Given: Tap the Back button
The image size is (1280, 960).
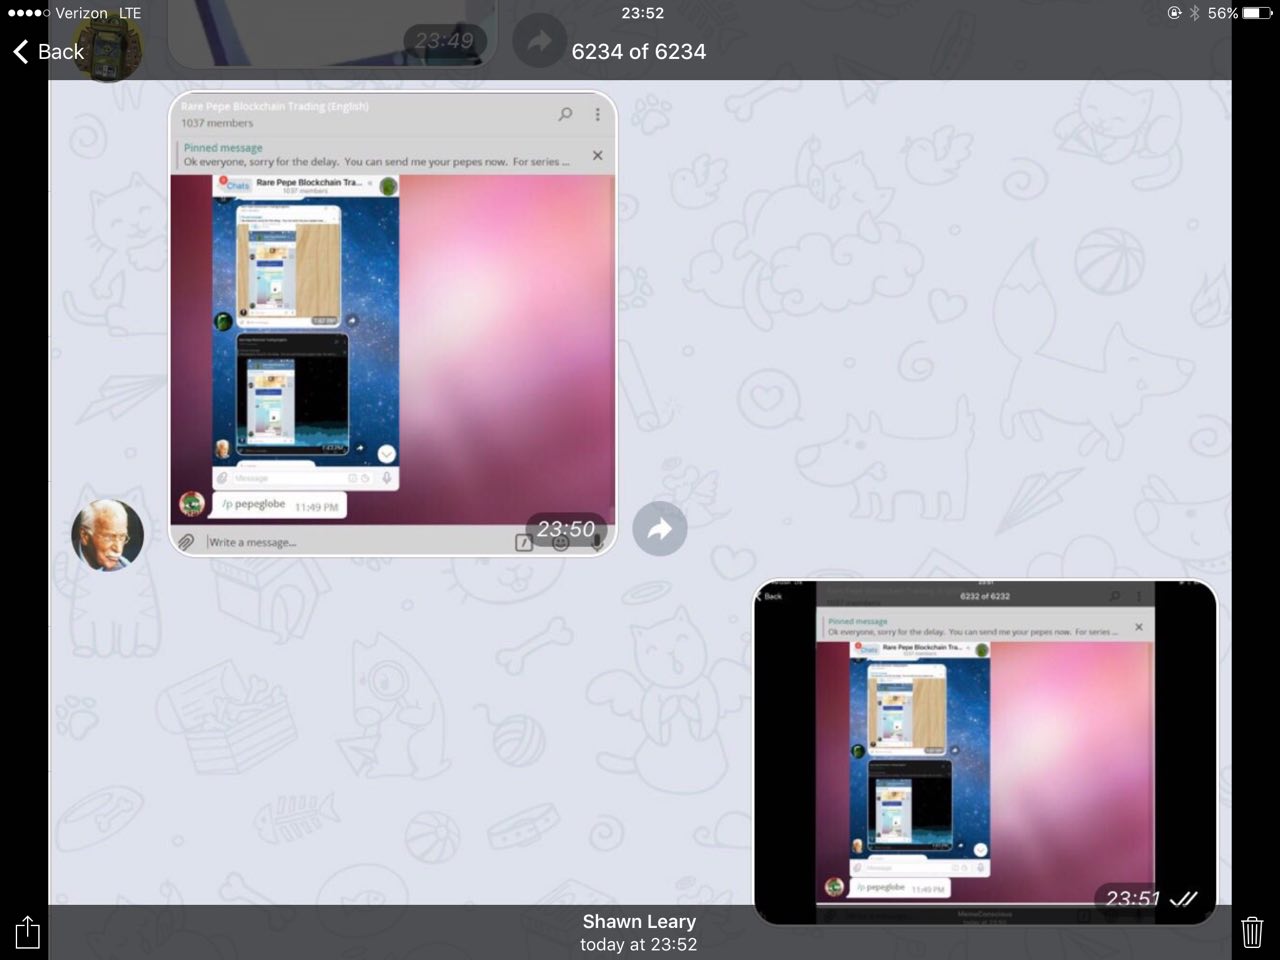Looking at the screenshot, I should [x=48, y=52].
